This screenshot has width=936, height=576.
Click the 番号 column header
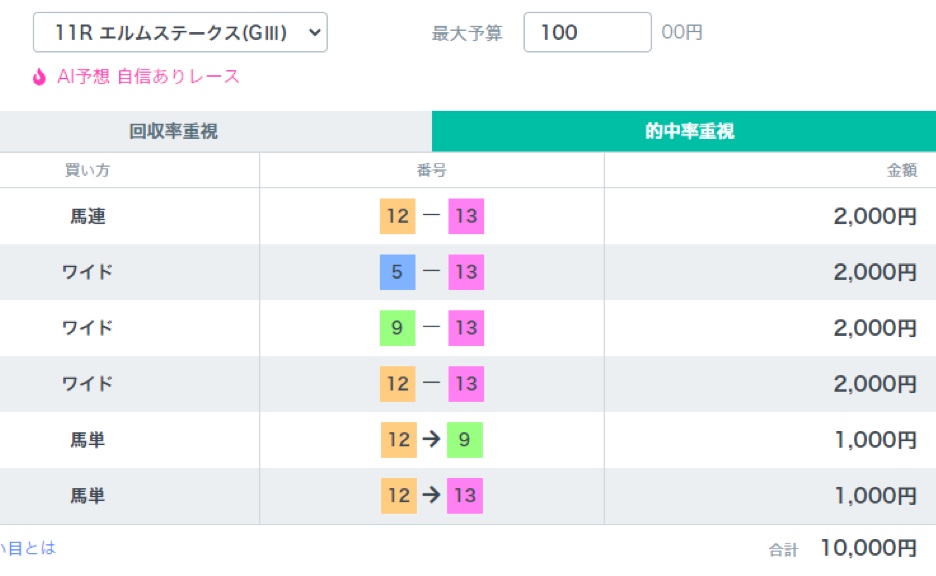pyautogui.click(x=431, y=171)
